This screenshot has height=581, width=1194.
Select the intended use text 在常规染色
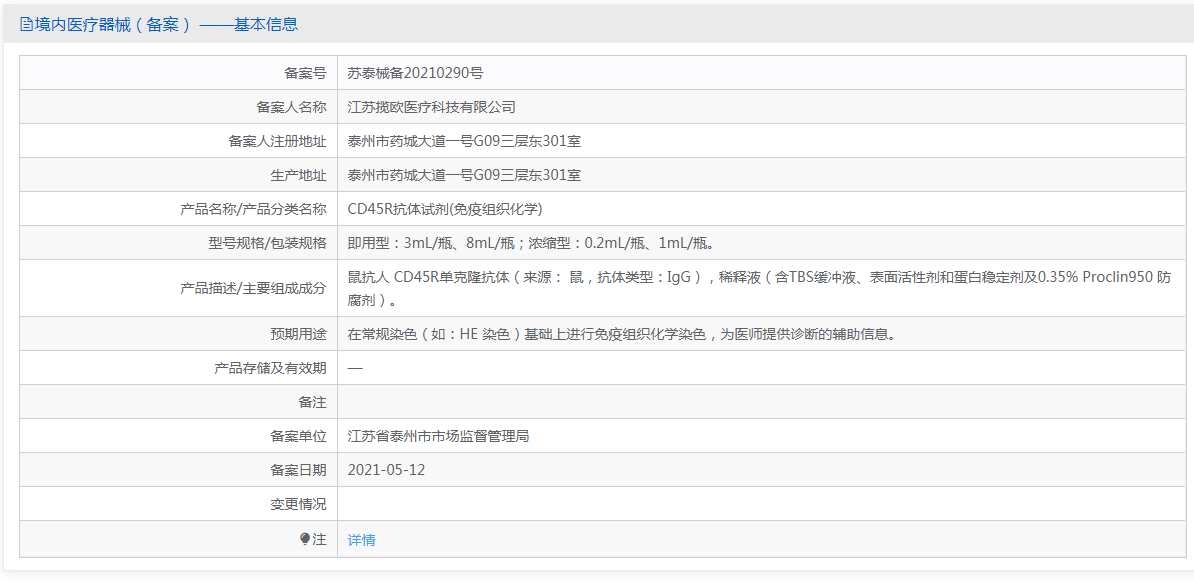coord(621,334)
